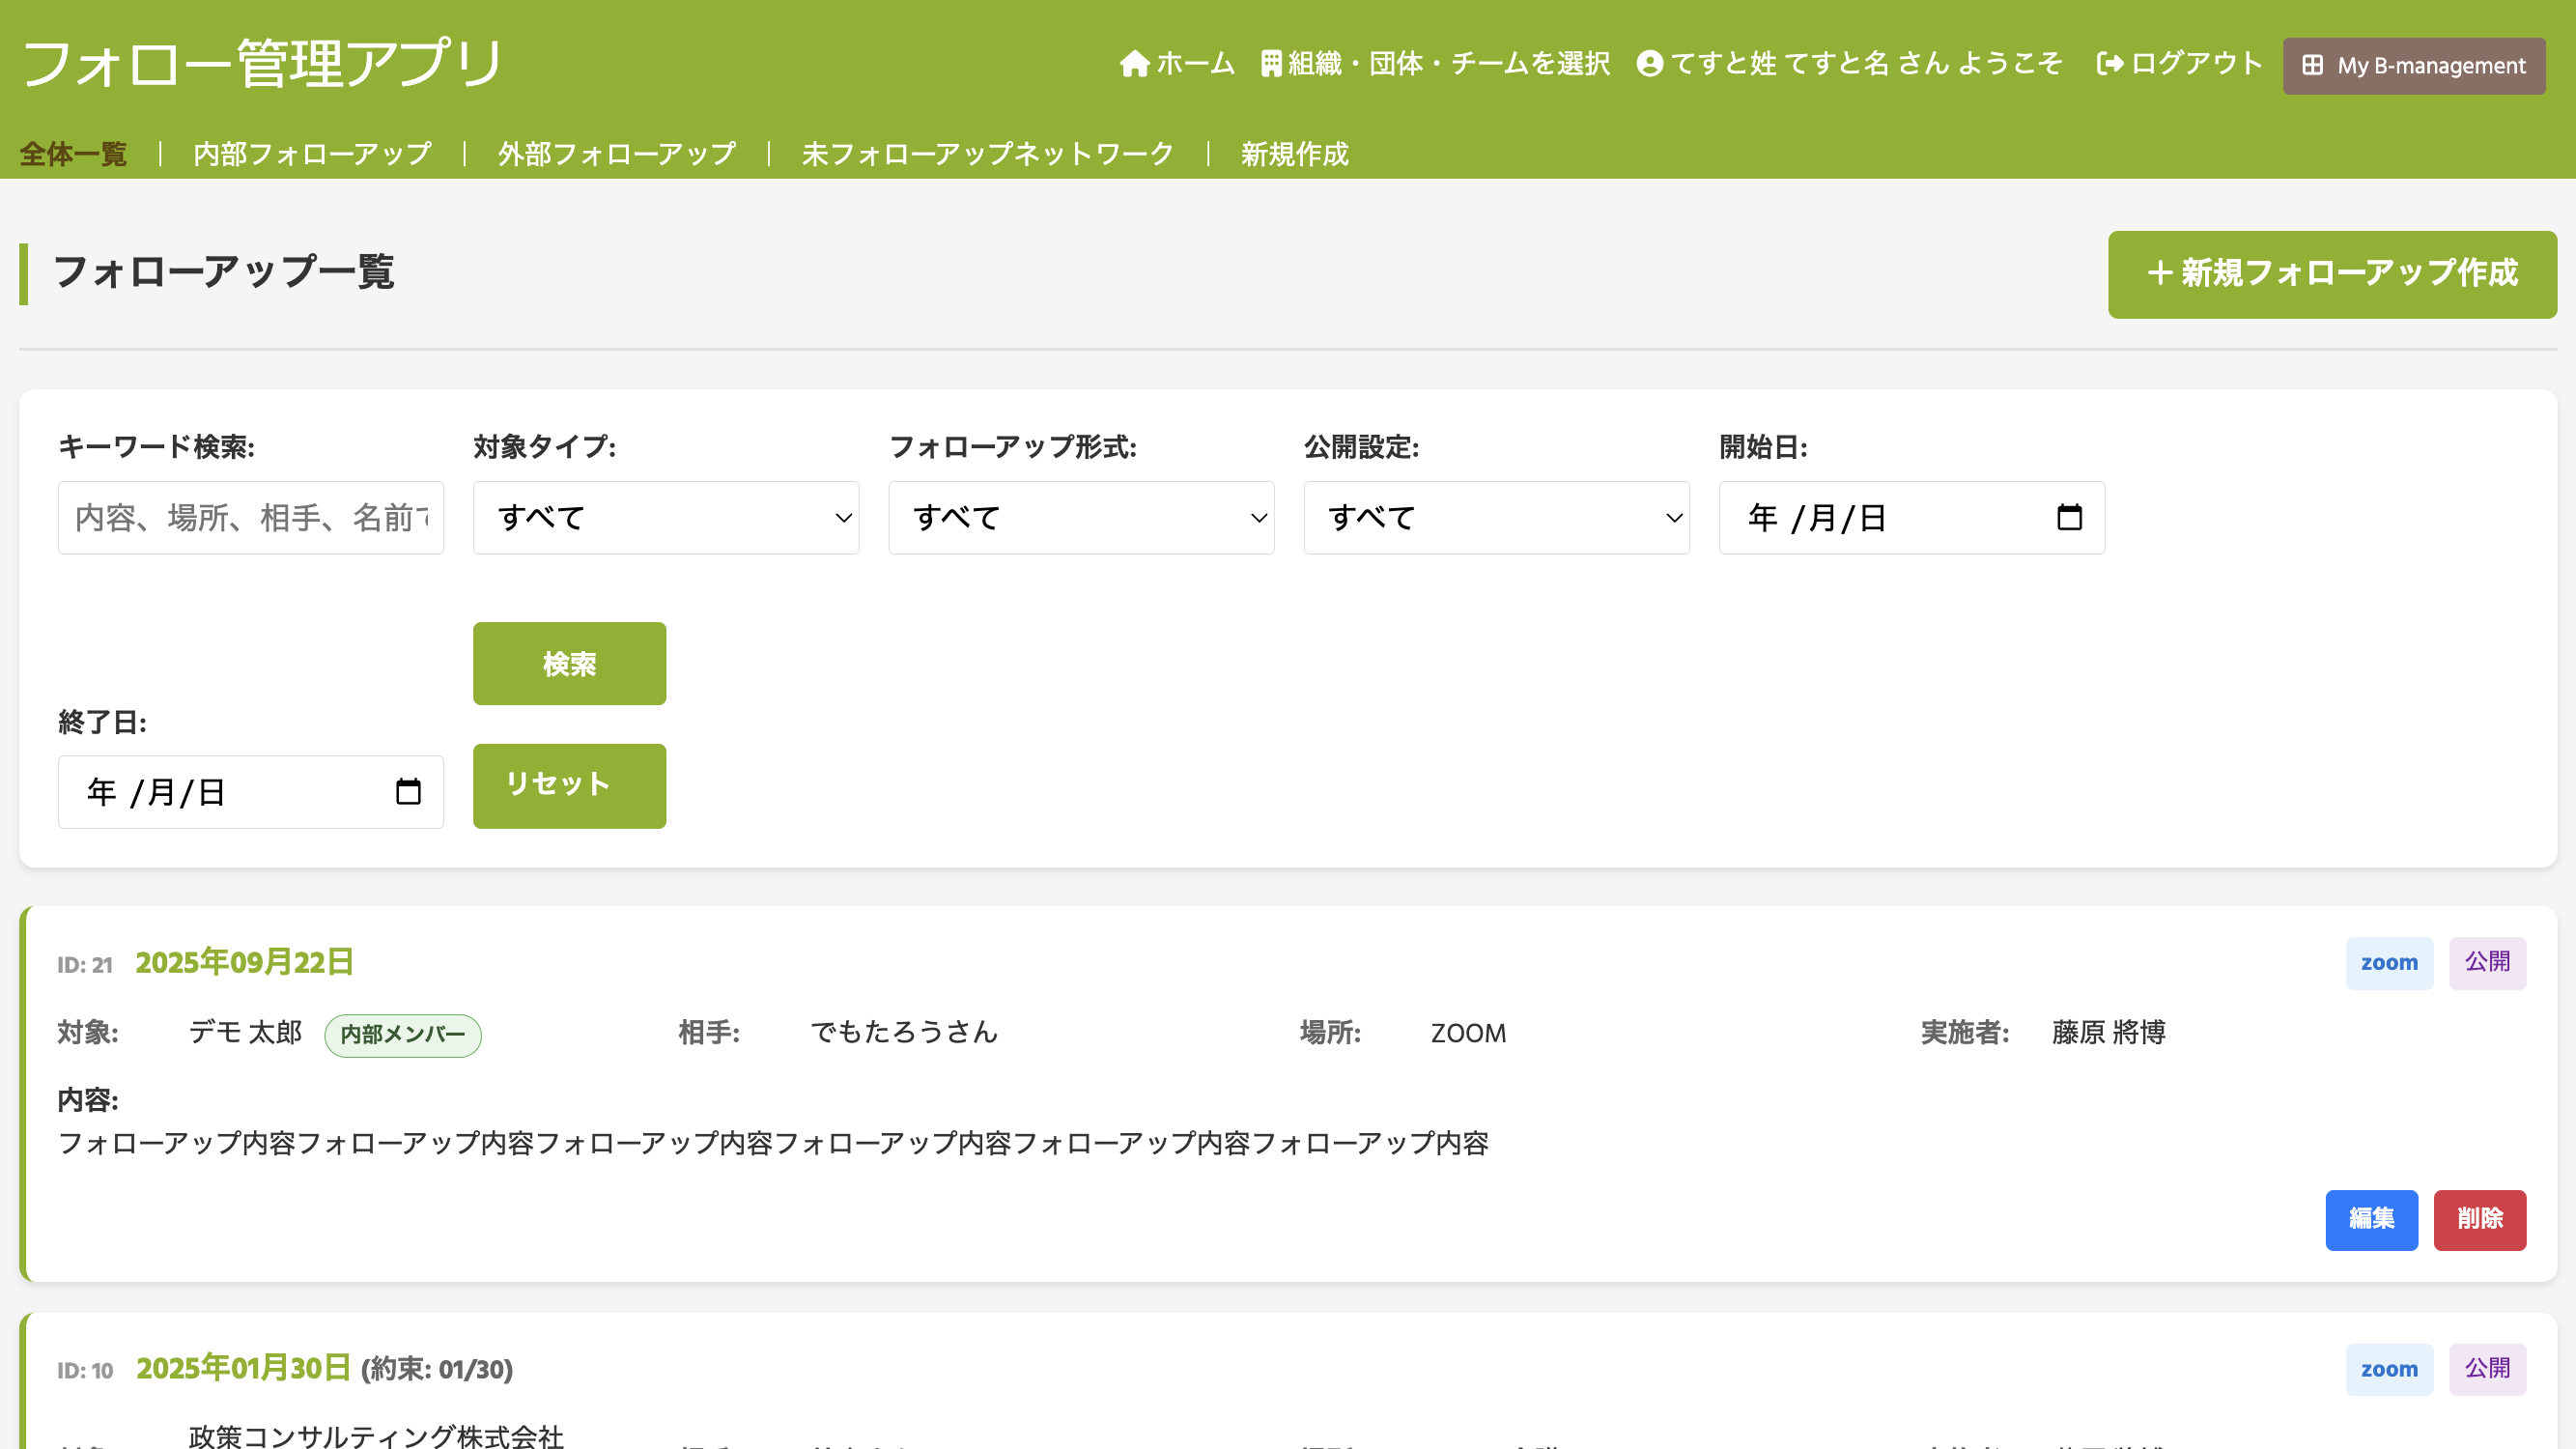Click the フォロー管理アプリ title
The height and width of the screenshot is (1449, 2576).
point(263,64)
